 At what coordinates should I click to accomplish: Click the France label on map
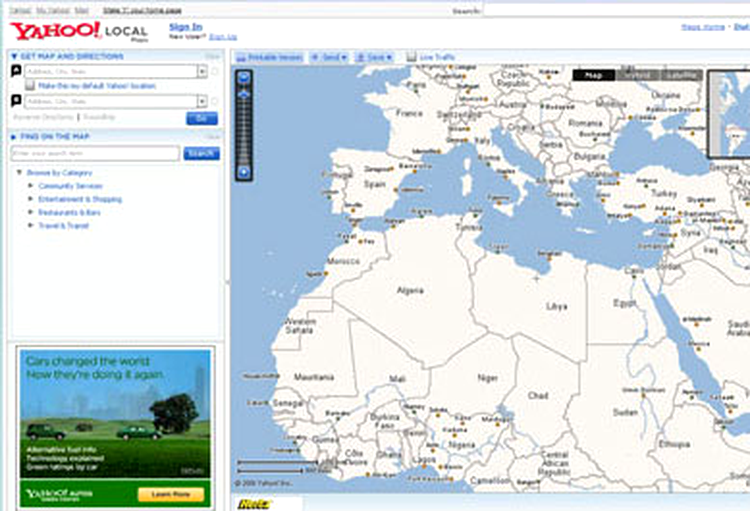coord(409,113)
